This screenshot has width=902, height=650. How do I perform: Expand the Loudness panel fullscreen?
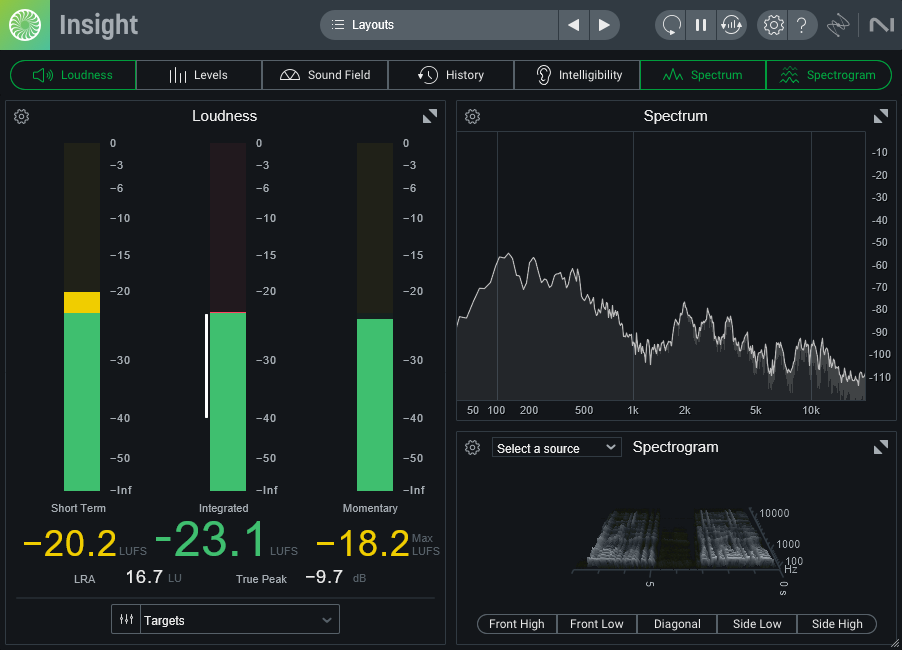430,116
